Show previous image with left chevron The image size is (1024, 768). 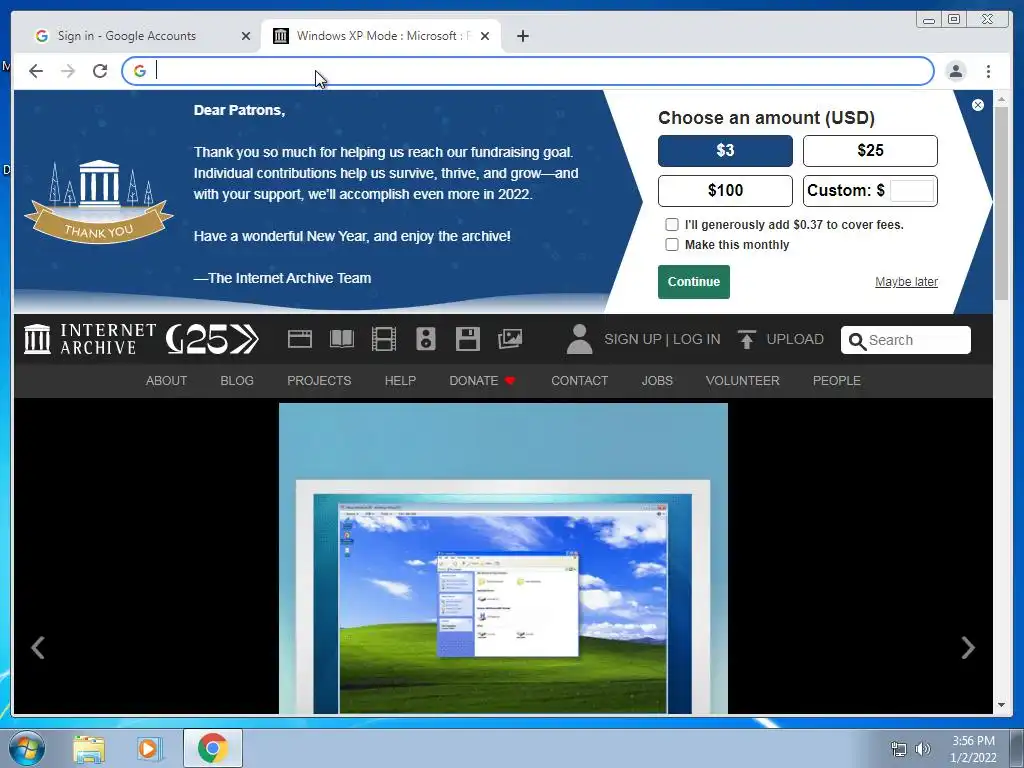[38, 648]
